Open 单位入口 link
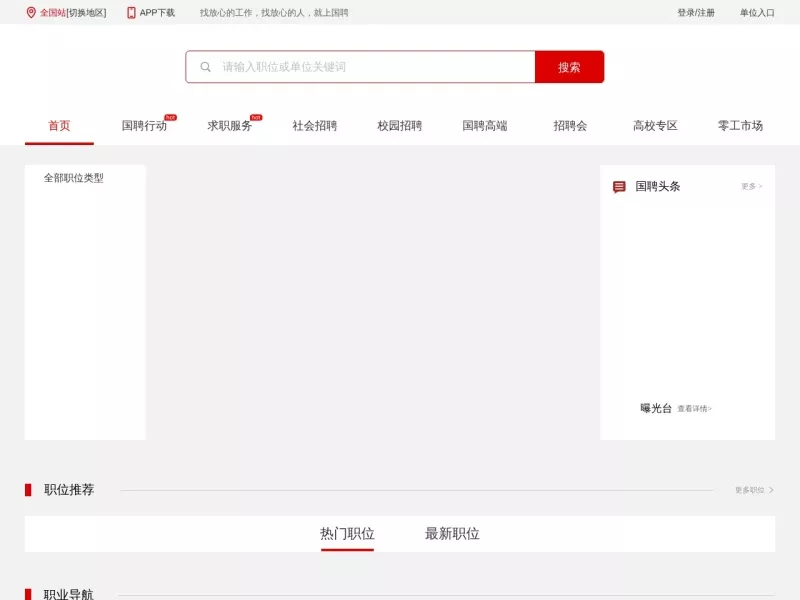Image resolution: width=800 pixels, height=600 pixels. pyautogui.click(x=757, y=13)
